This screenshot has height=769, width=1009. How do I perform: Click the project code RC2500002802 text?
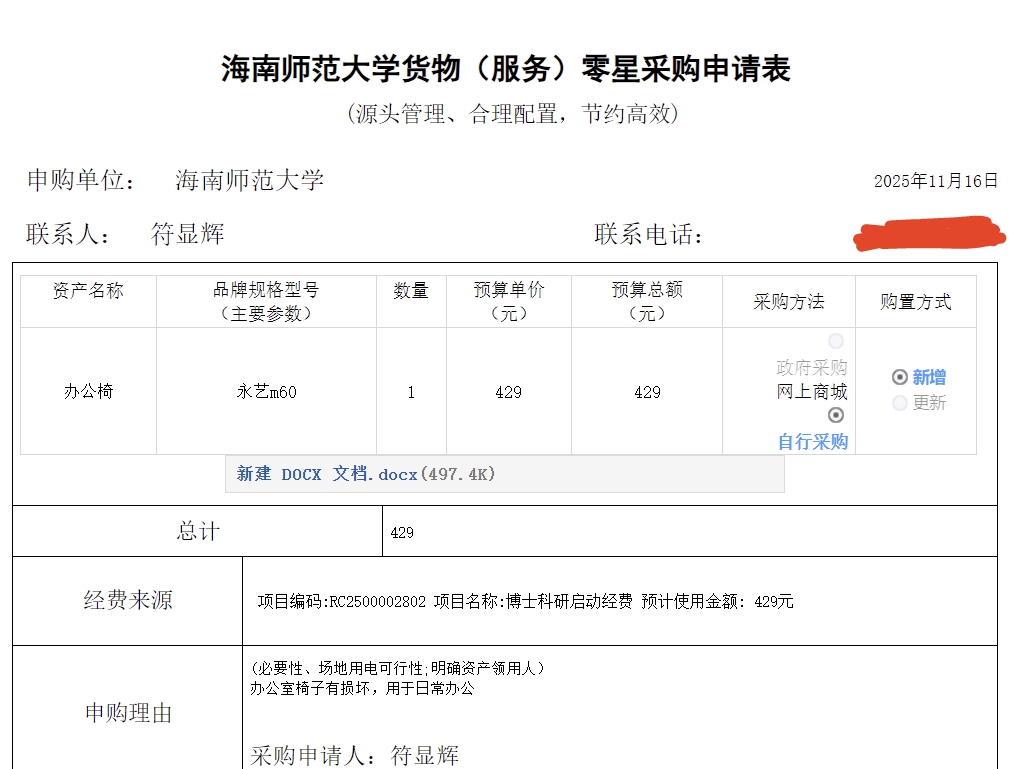pyautogui.click(x=377, y=601)
